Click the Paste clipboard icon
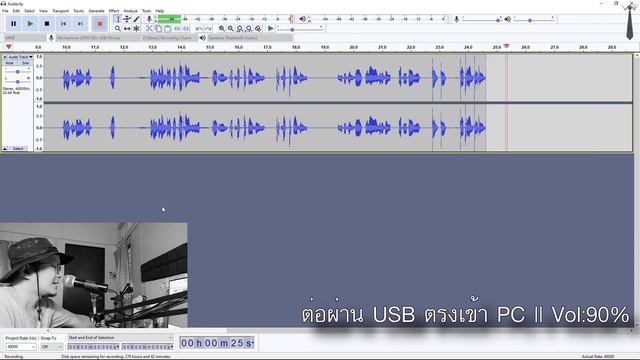 click(167, 29)
